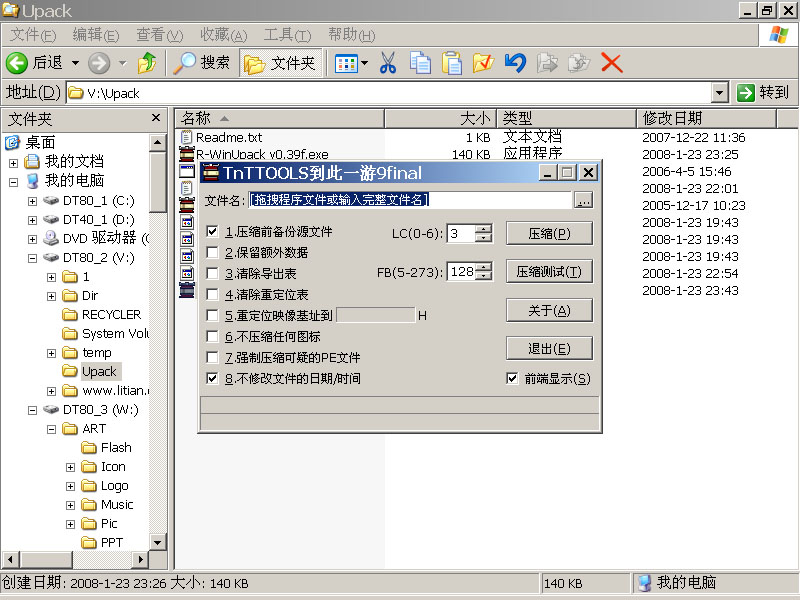Screen dimensions: 800x600
Task: Click the About (A) button
Action: point(549,310)
